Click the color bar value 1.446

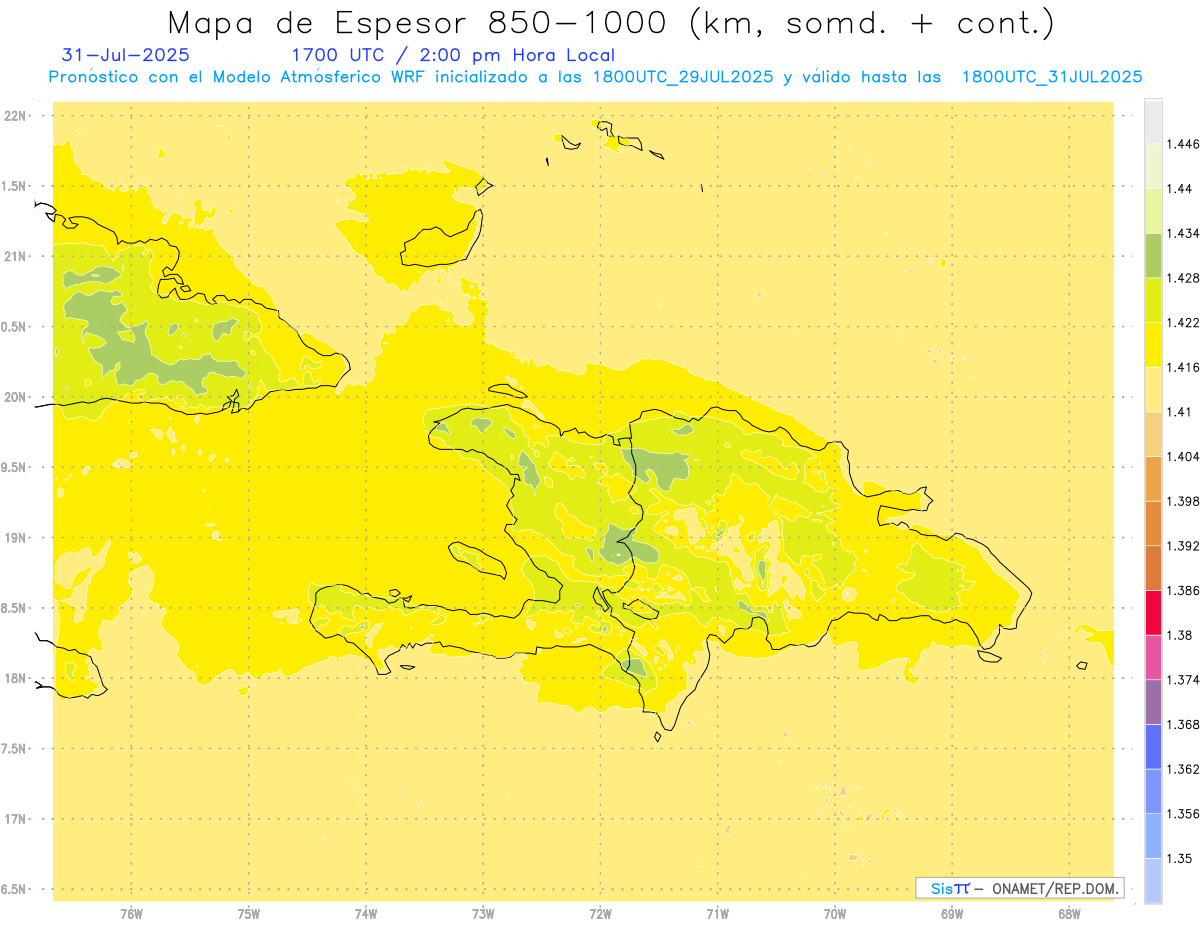pos(1185,144)
